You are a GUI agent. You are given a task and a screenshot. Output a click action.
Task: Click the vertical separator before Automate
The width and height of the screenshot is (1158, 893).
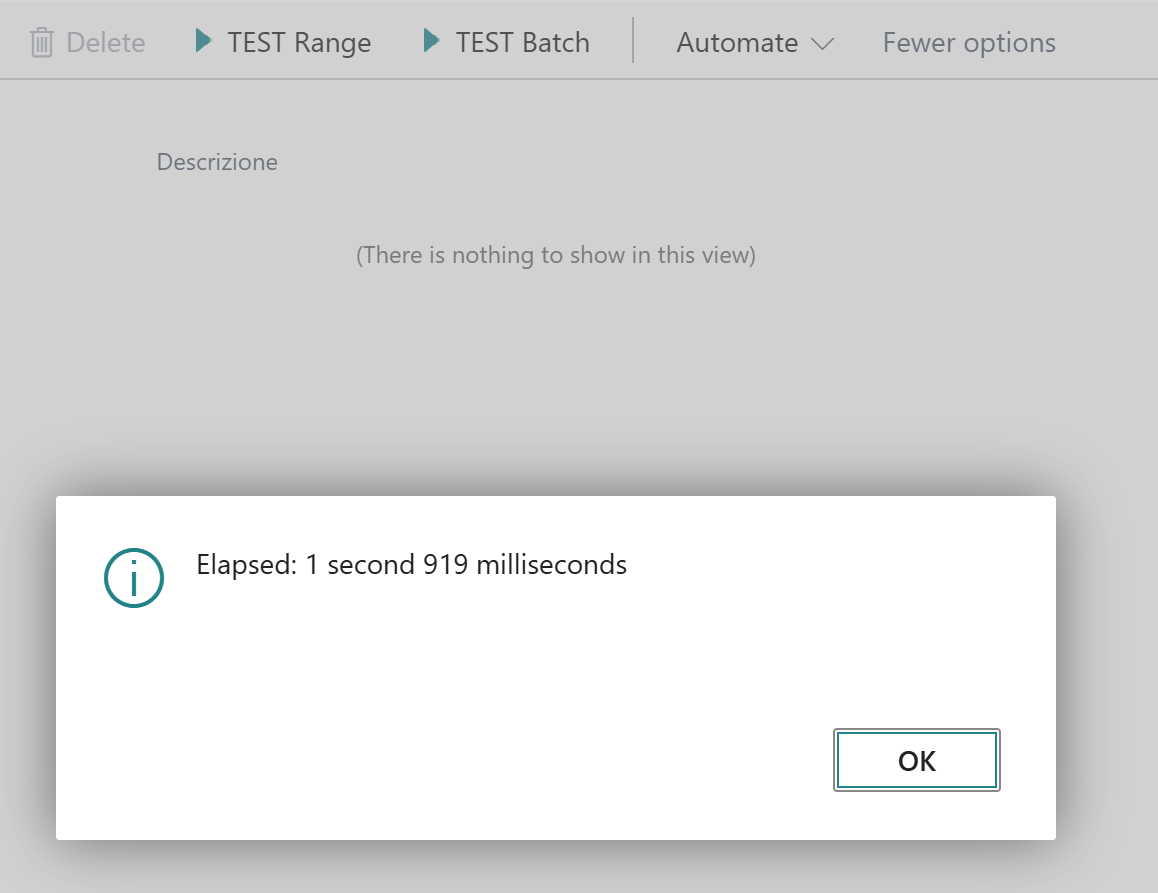pos(633,41)
